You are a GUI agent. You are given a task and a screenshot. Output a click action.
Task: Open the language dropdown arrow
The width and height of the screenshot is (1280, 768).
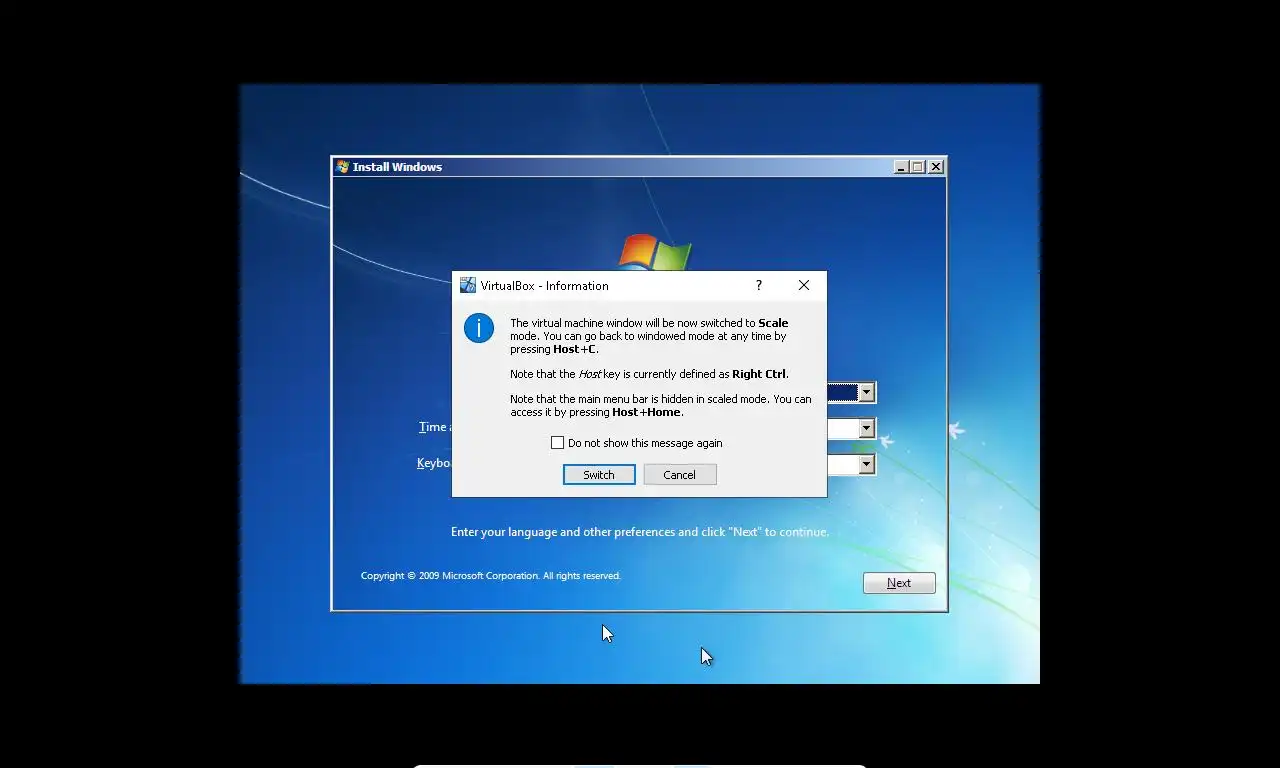point(867,393)
